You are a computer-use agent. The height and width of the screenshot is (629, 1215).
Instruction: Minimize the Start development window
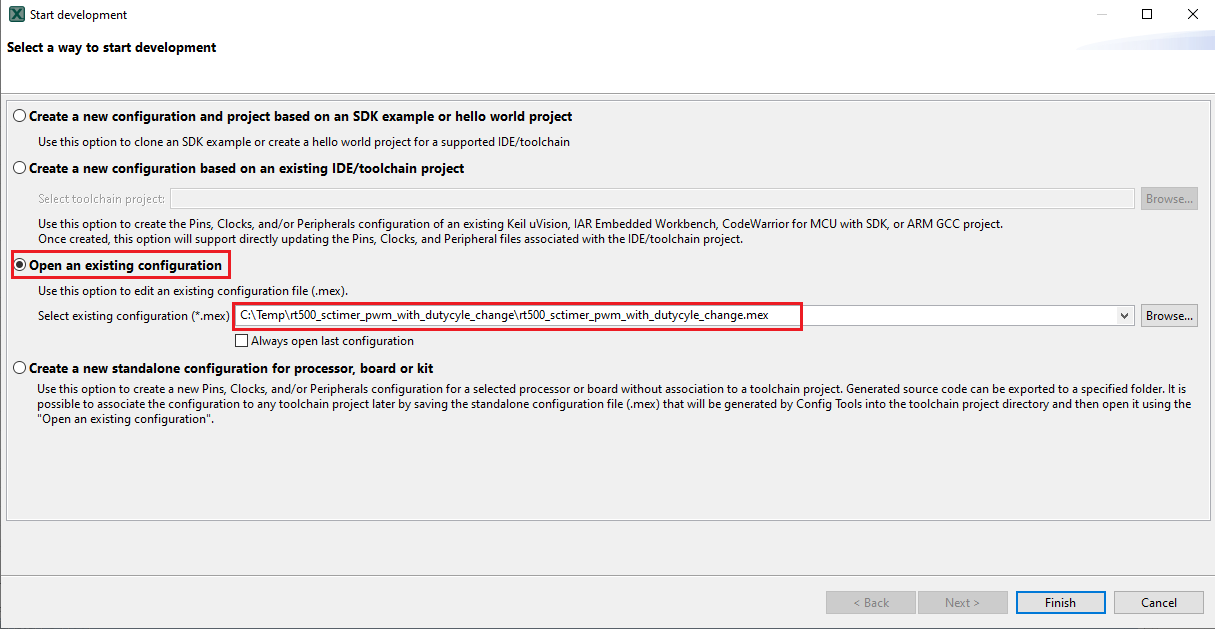[x=1101, y=15]
